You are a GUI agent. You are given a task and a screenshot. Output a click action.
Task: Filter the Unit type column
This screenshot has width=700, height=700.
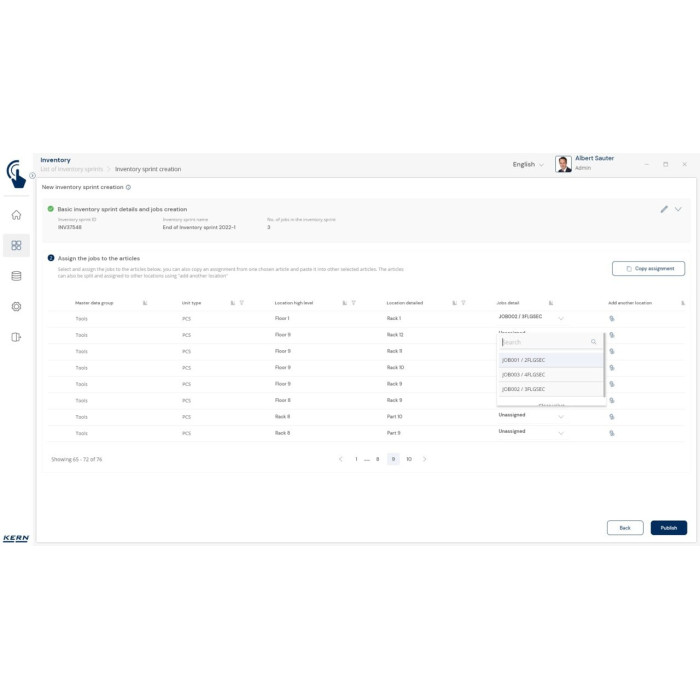tap(242, 303)
